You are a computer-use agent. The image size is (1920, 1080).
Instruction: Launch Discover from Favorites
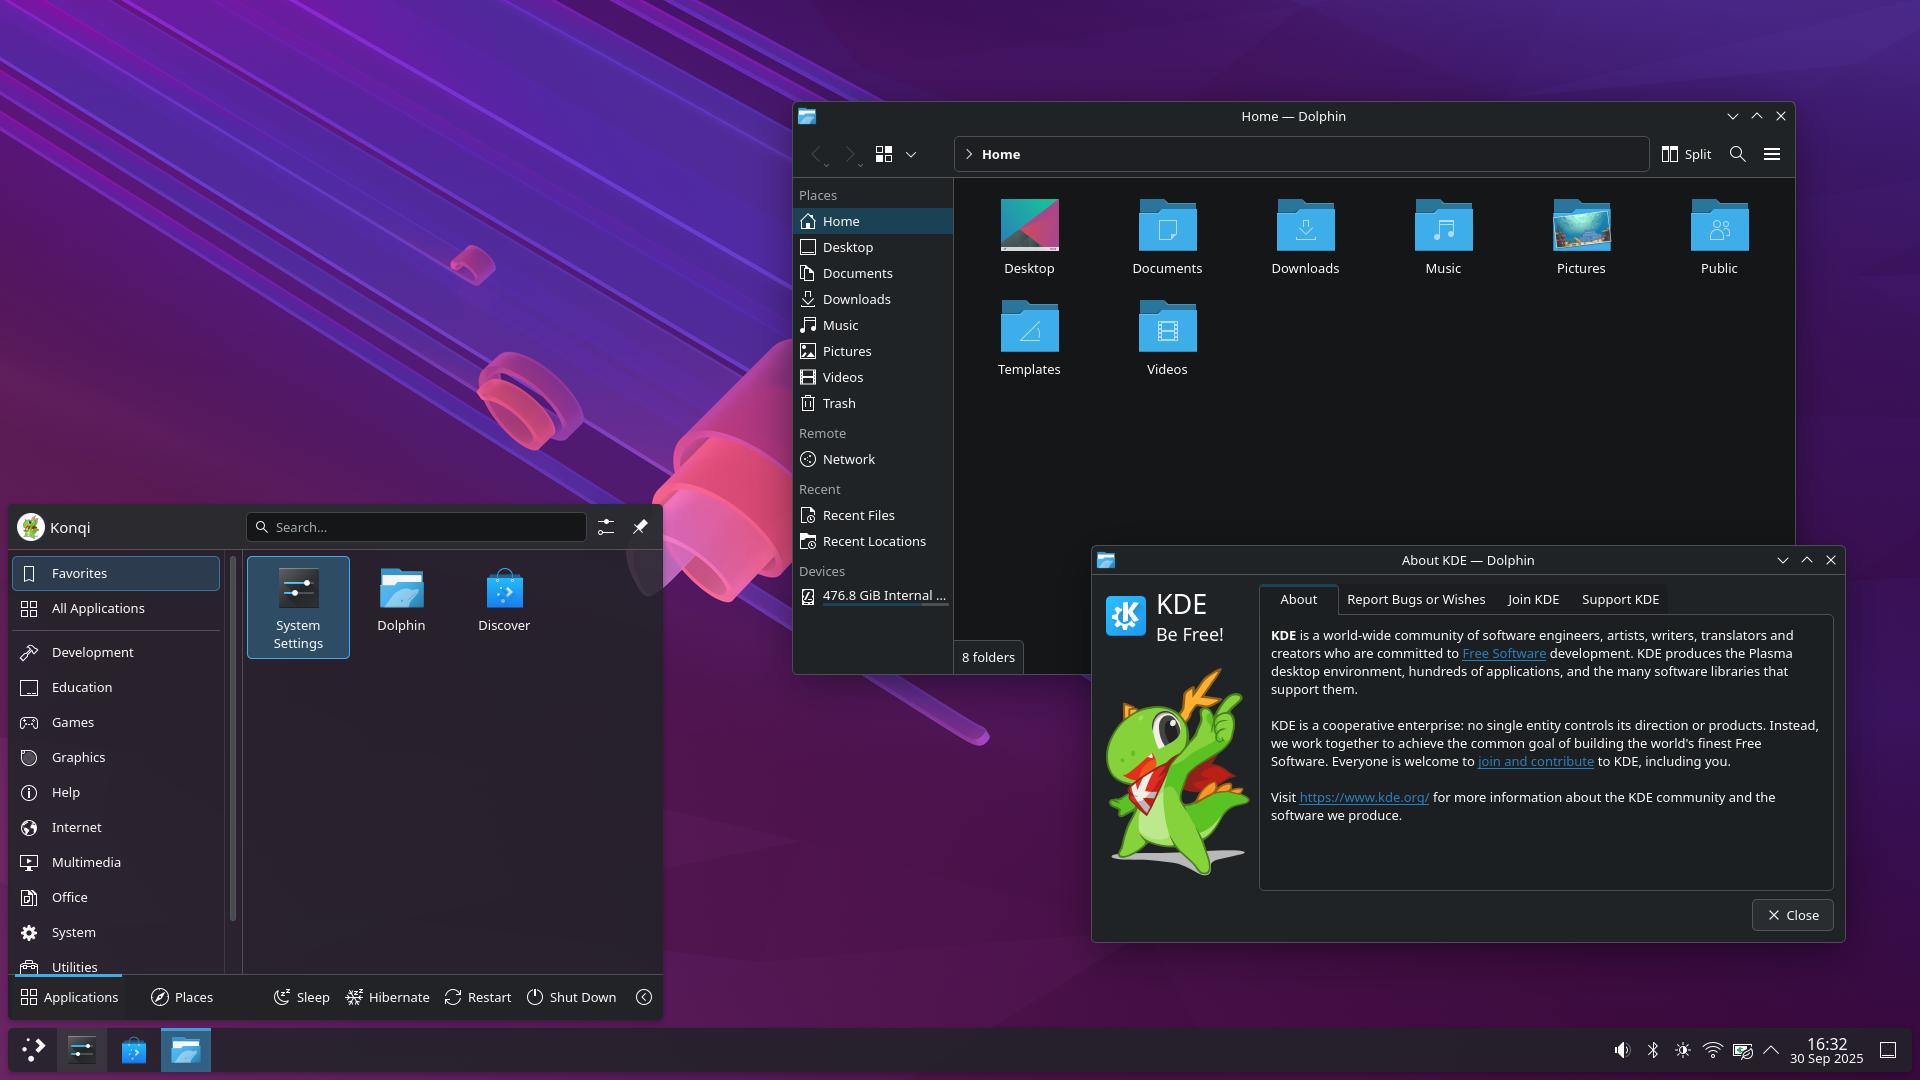(x=504, y=600)
